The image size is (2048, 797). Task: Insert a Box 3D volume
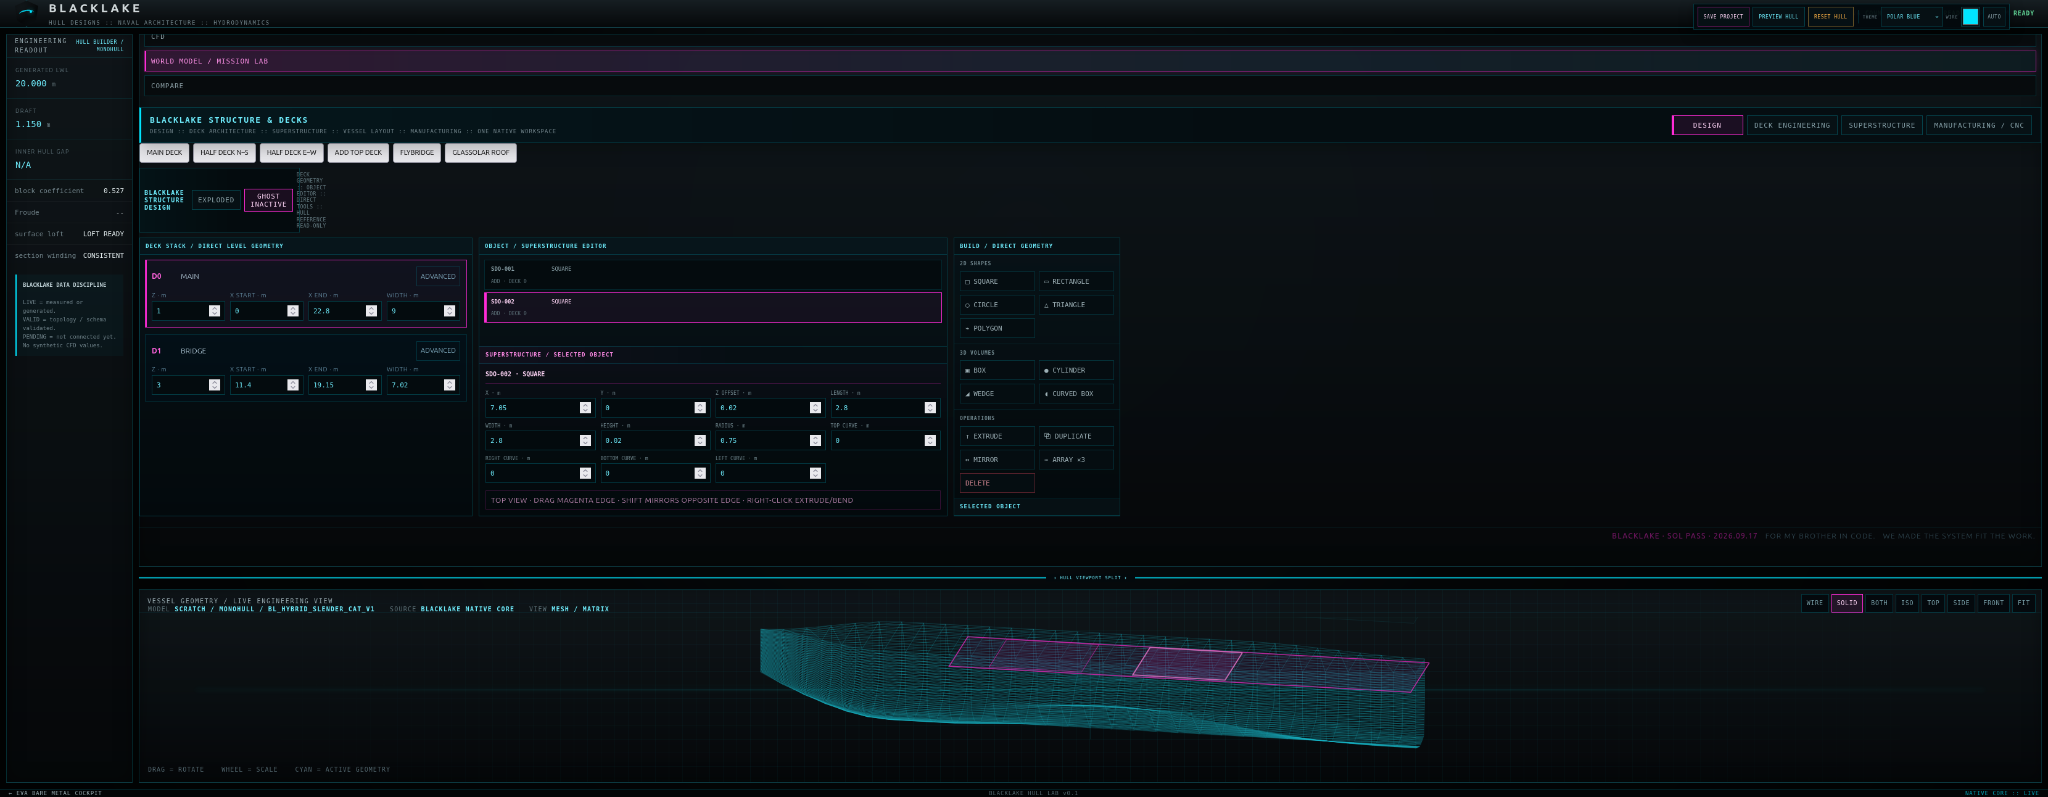(996, 370)
